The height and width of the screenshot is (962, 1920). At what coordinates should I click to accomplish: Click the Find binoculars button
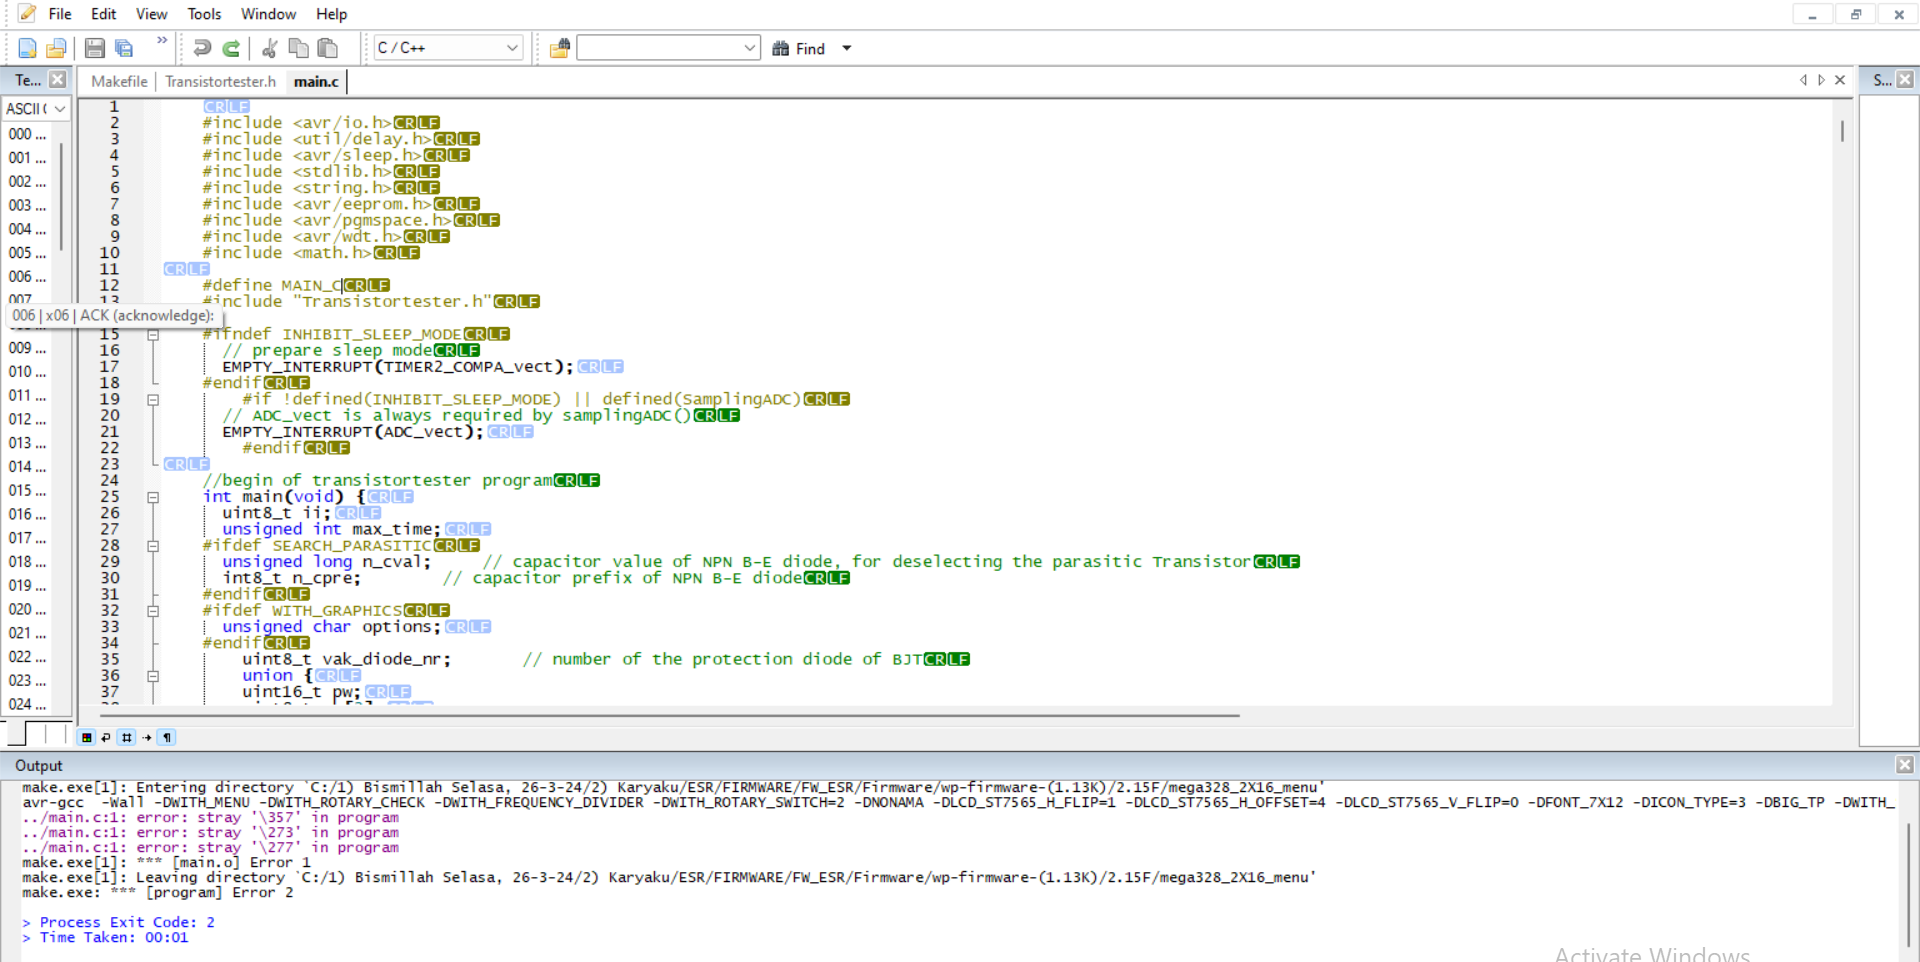pos(798,48)
